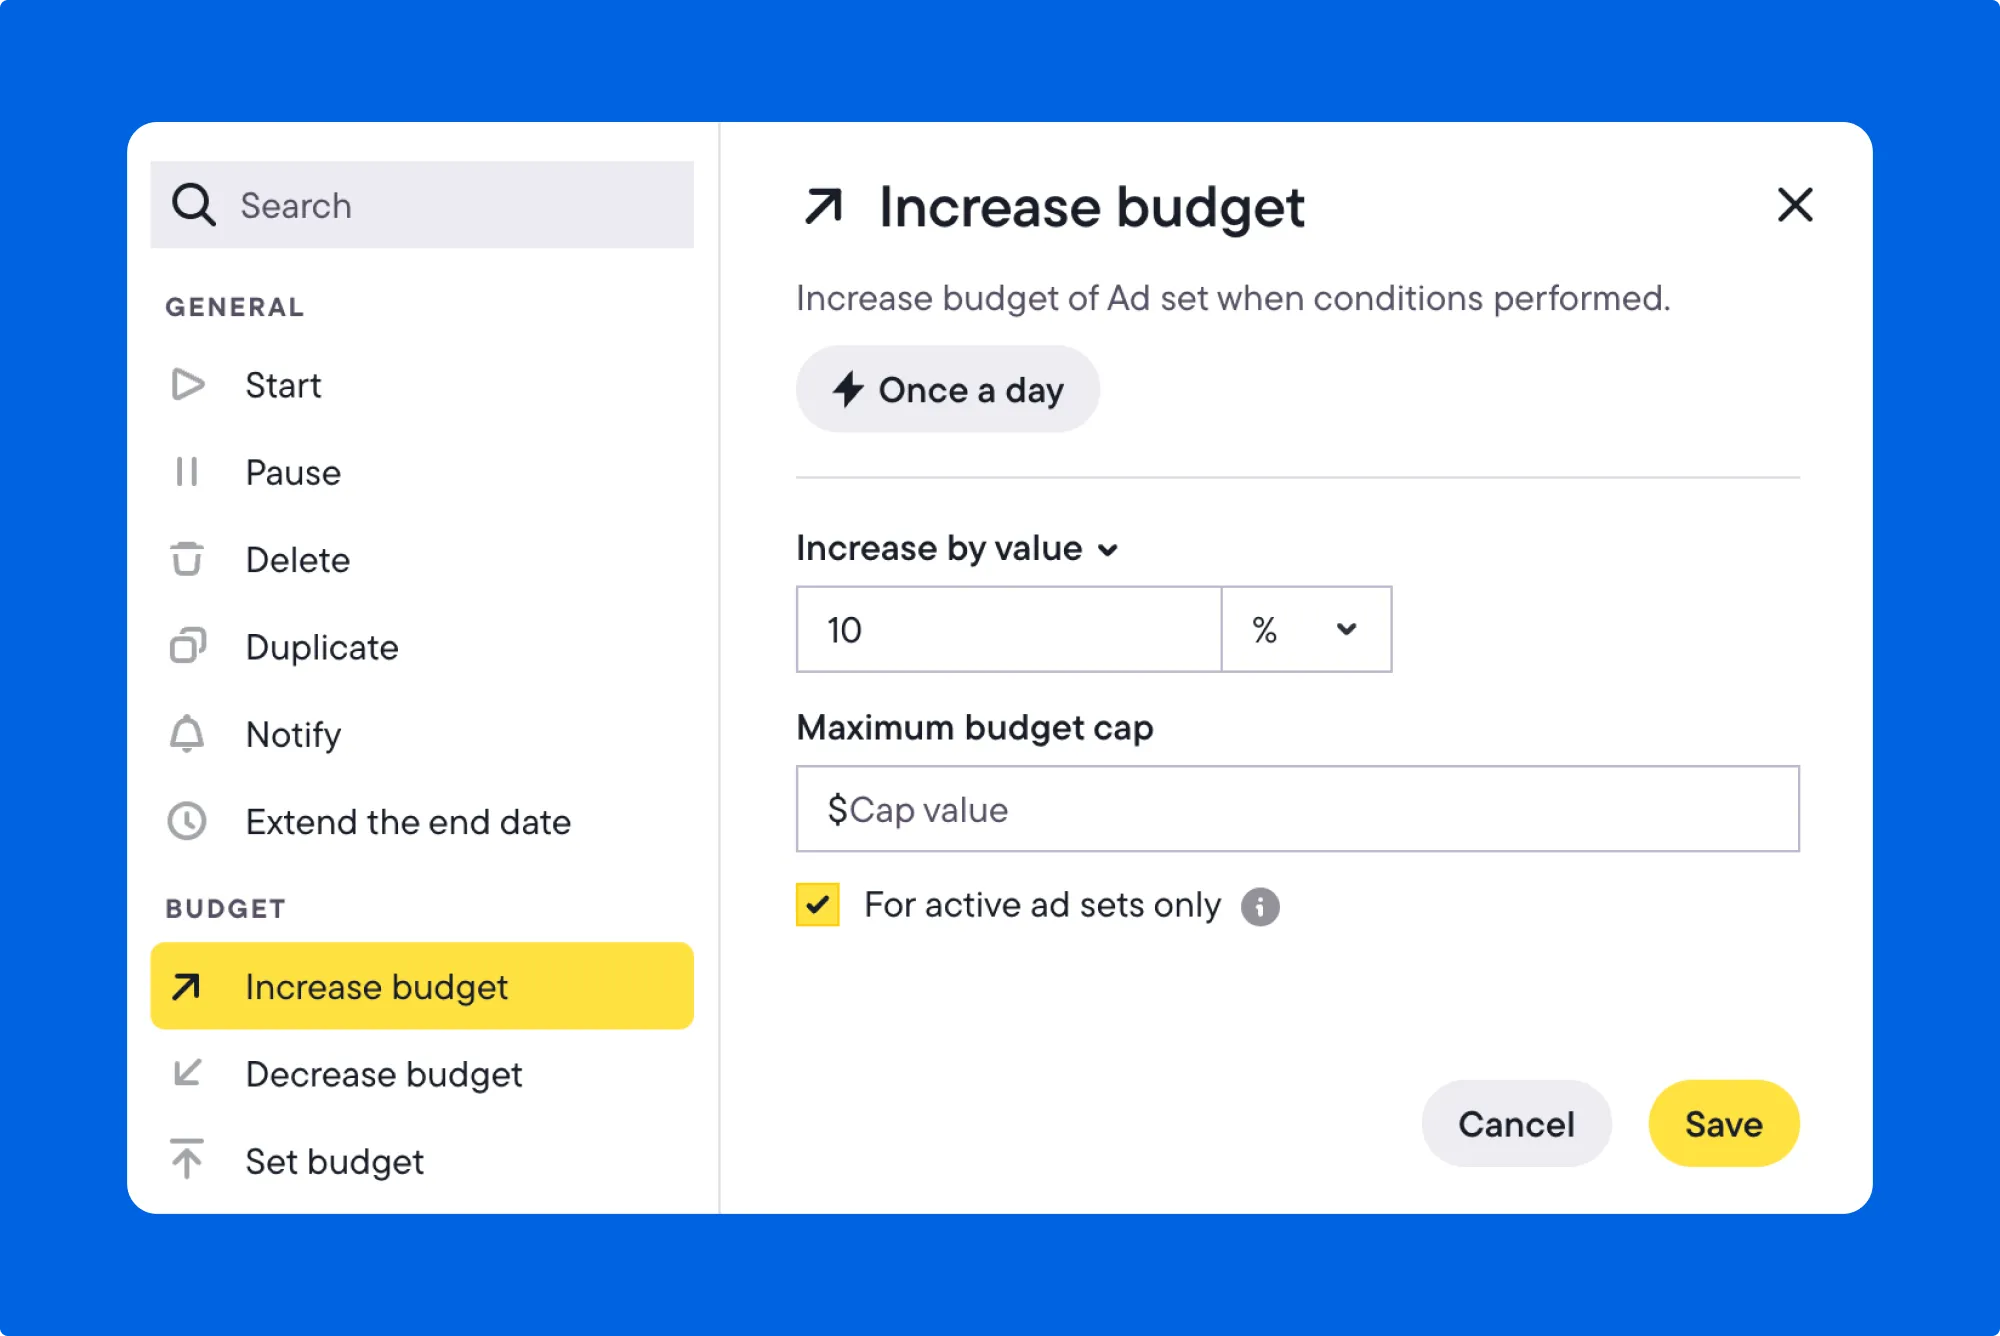Click info icon beside active ad sets

click(1260, 906)
